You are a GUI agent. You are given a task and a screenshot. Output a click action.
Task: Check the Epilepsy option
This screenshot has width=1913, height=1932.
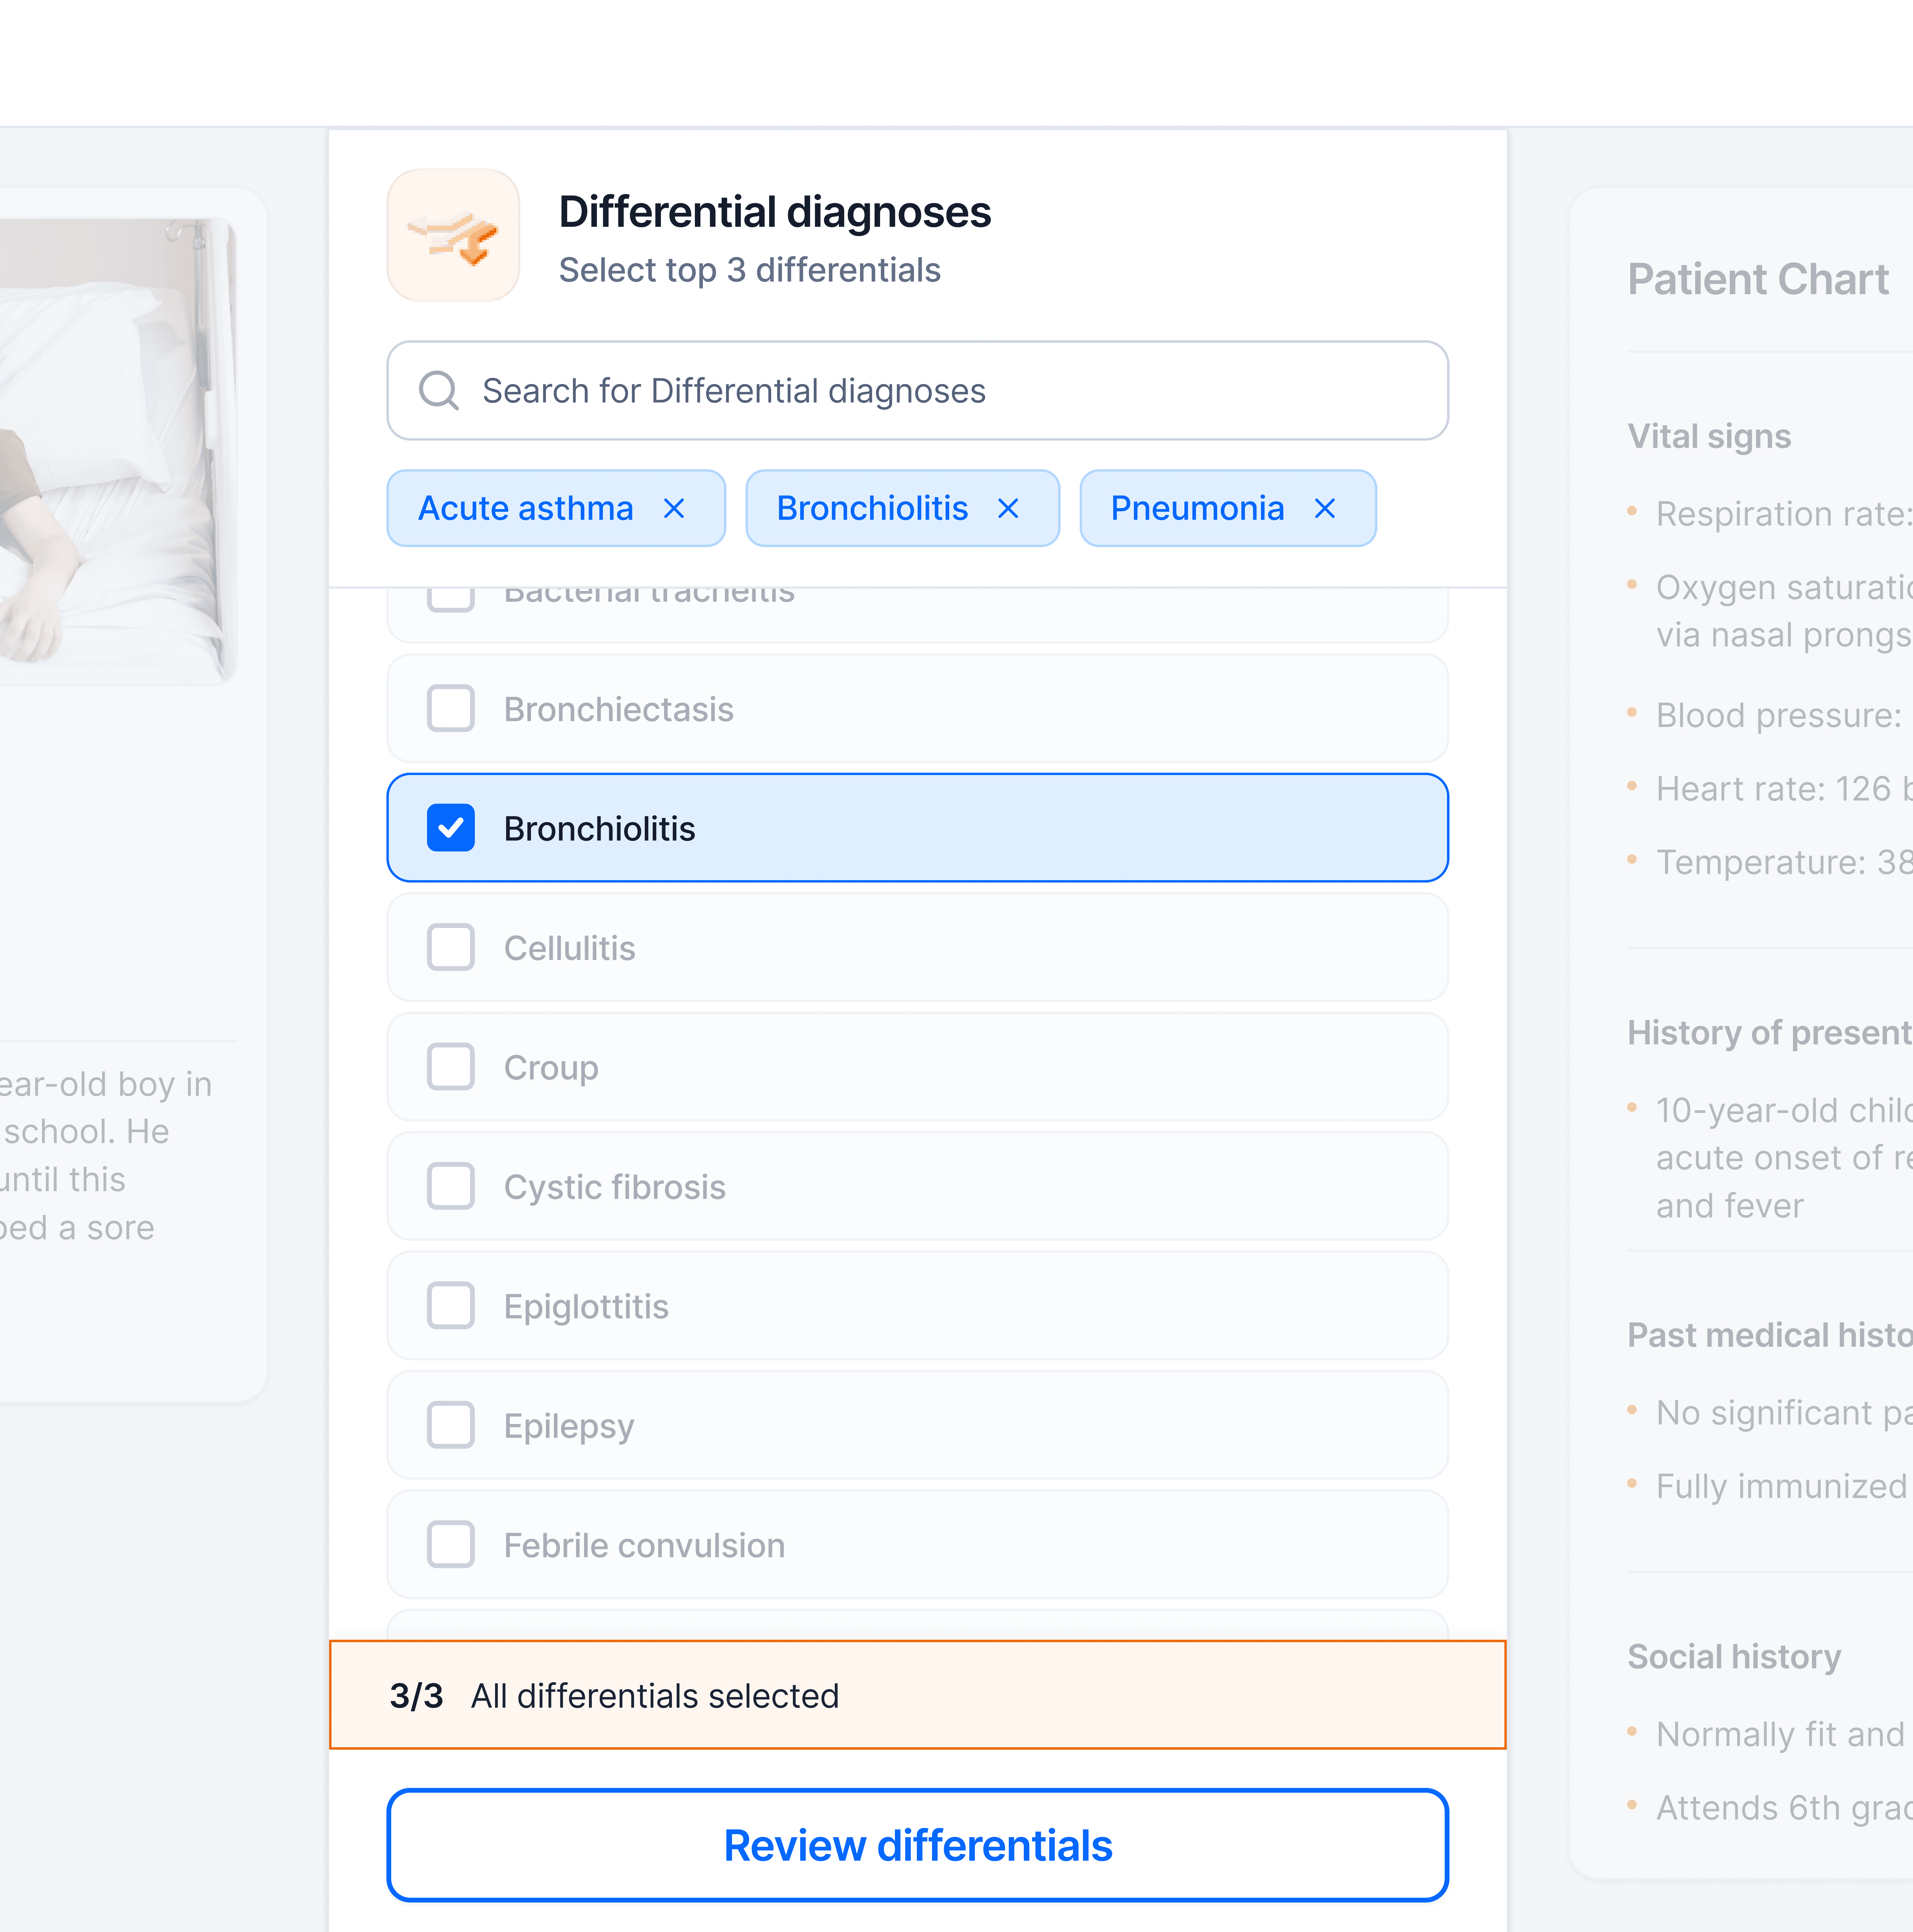point(451,1425)
